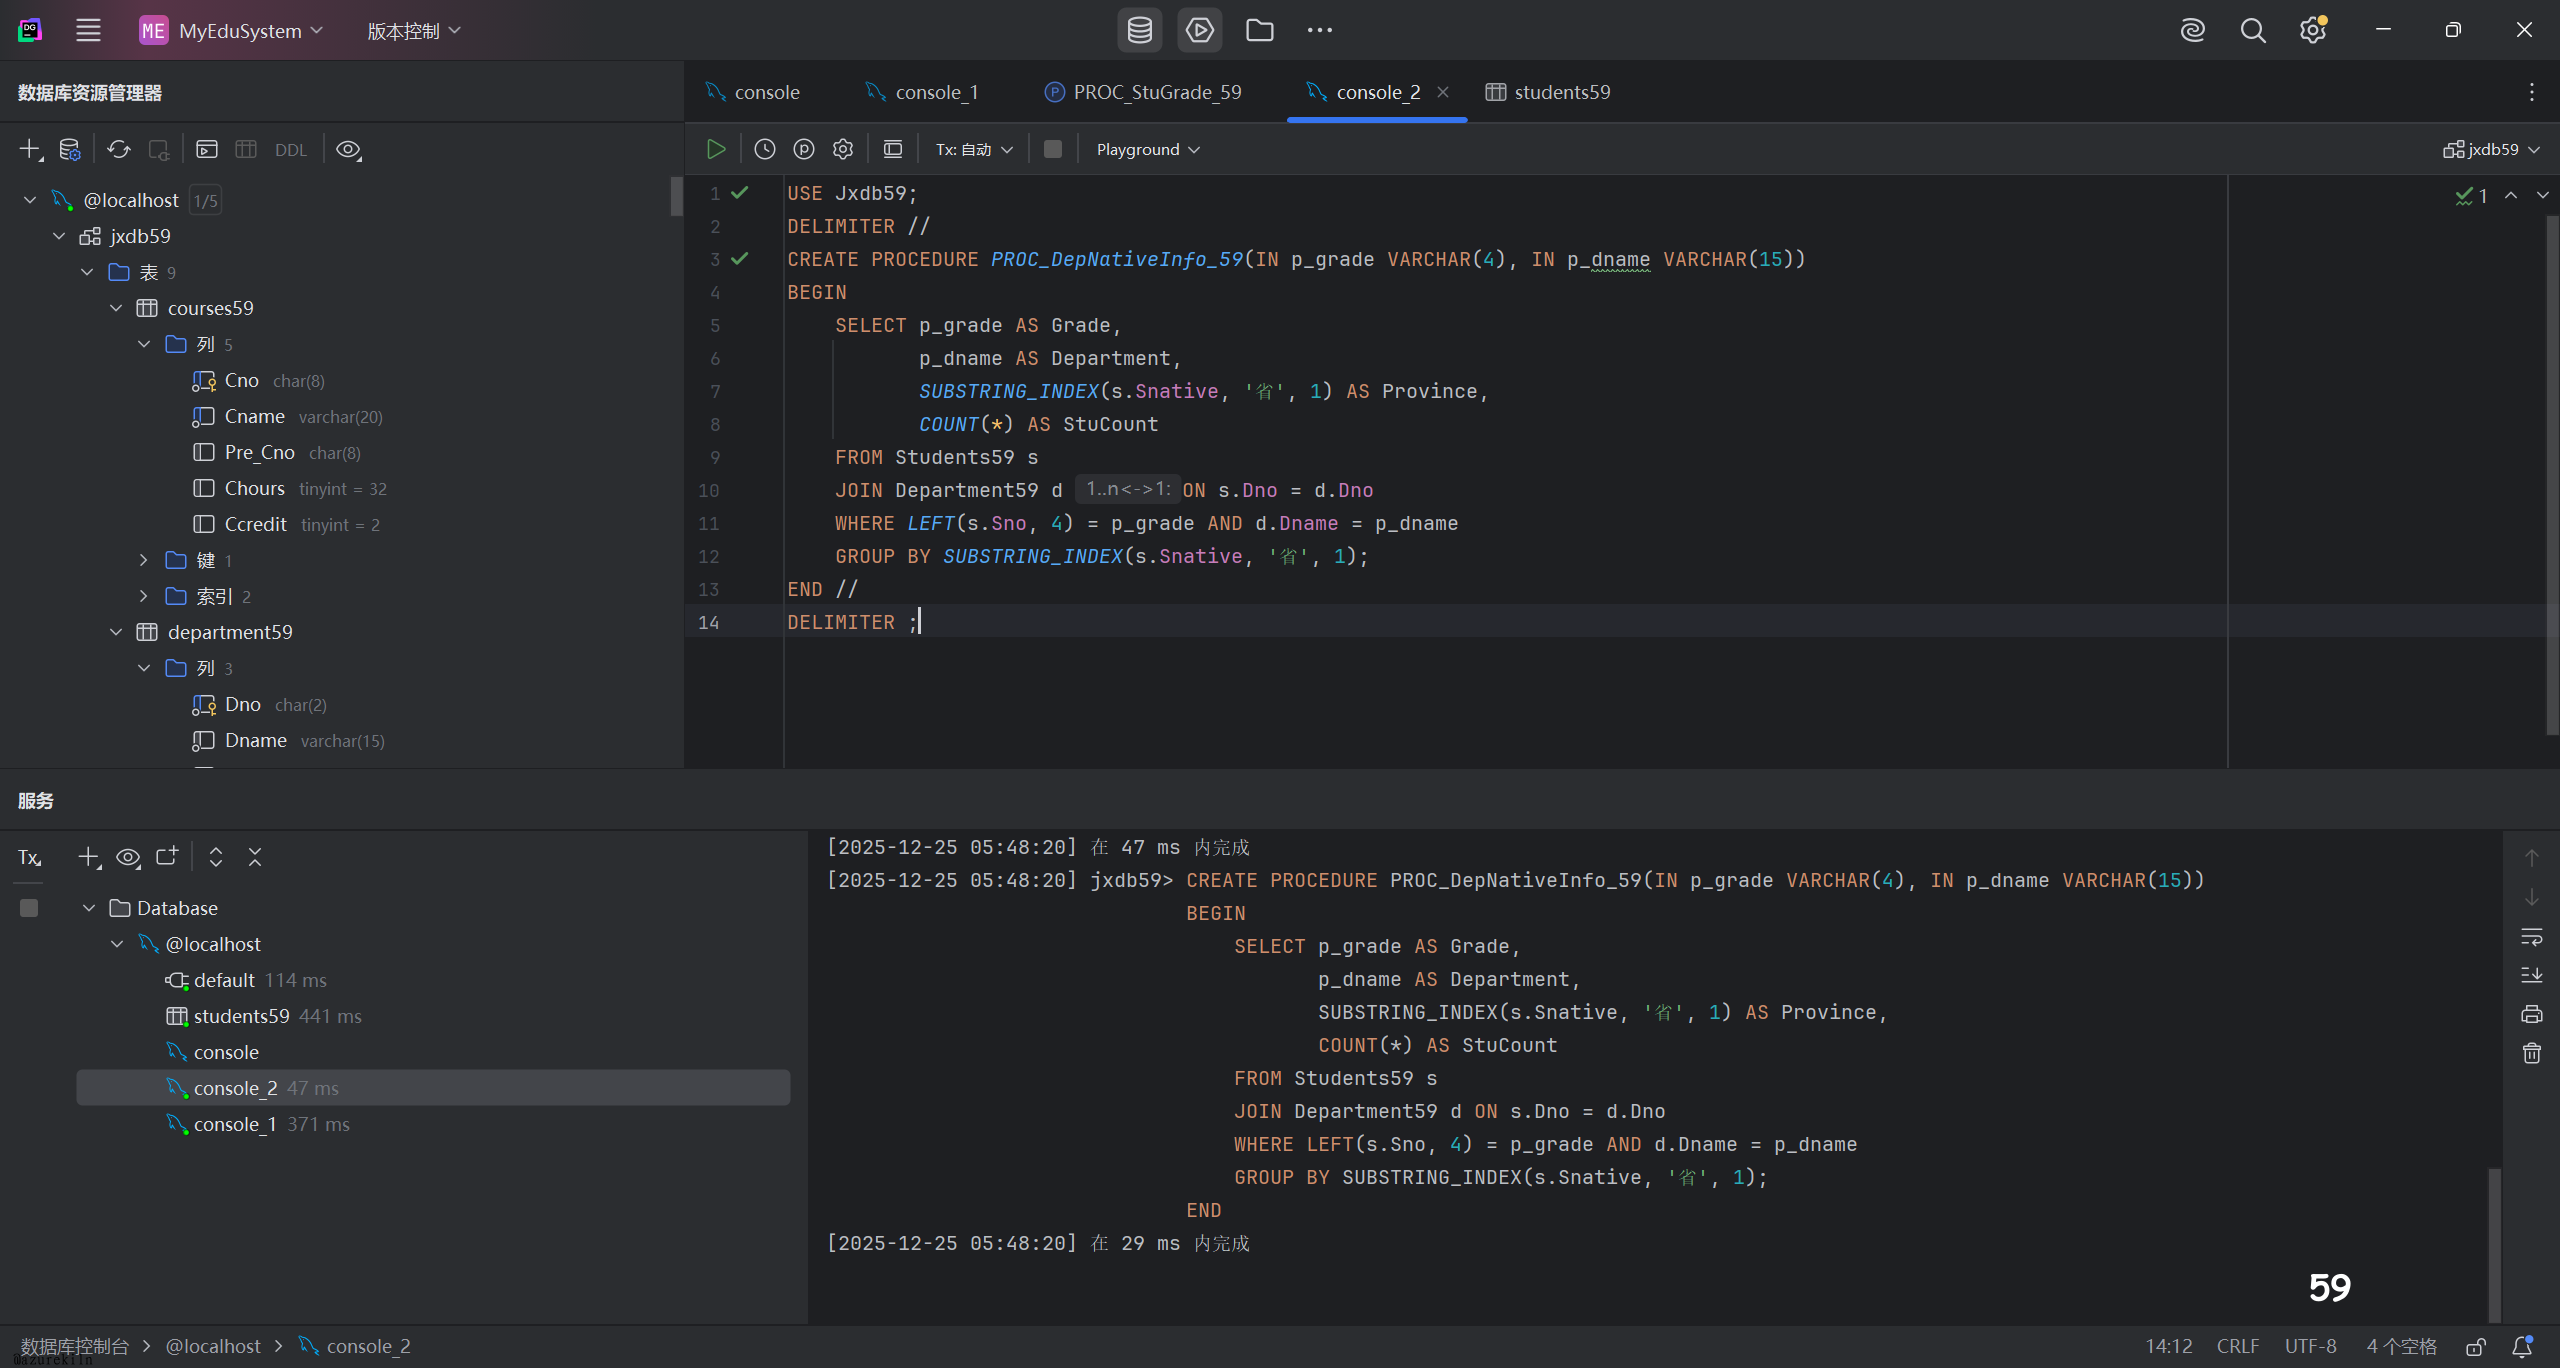Open the DDL button in explorer toolbar
The image size is (2560, 1368).
point(290,150)
